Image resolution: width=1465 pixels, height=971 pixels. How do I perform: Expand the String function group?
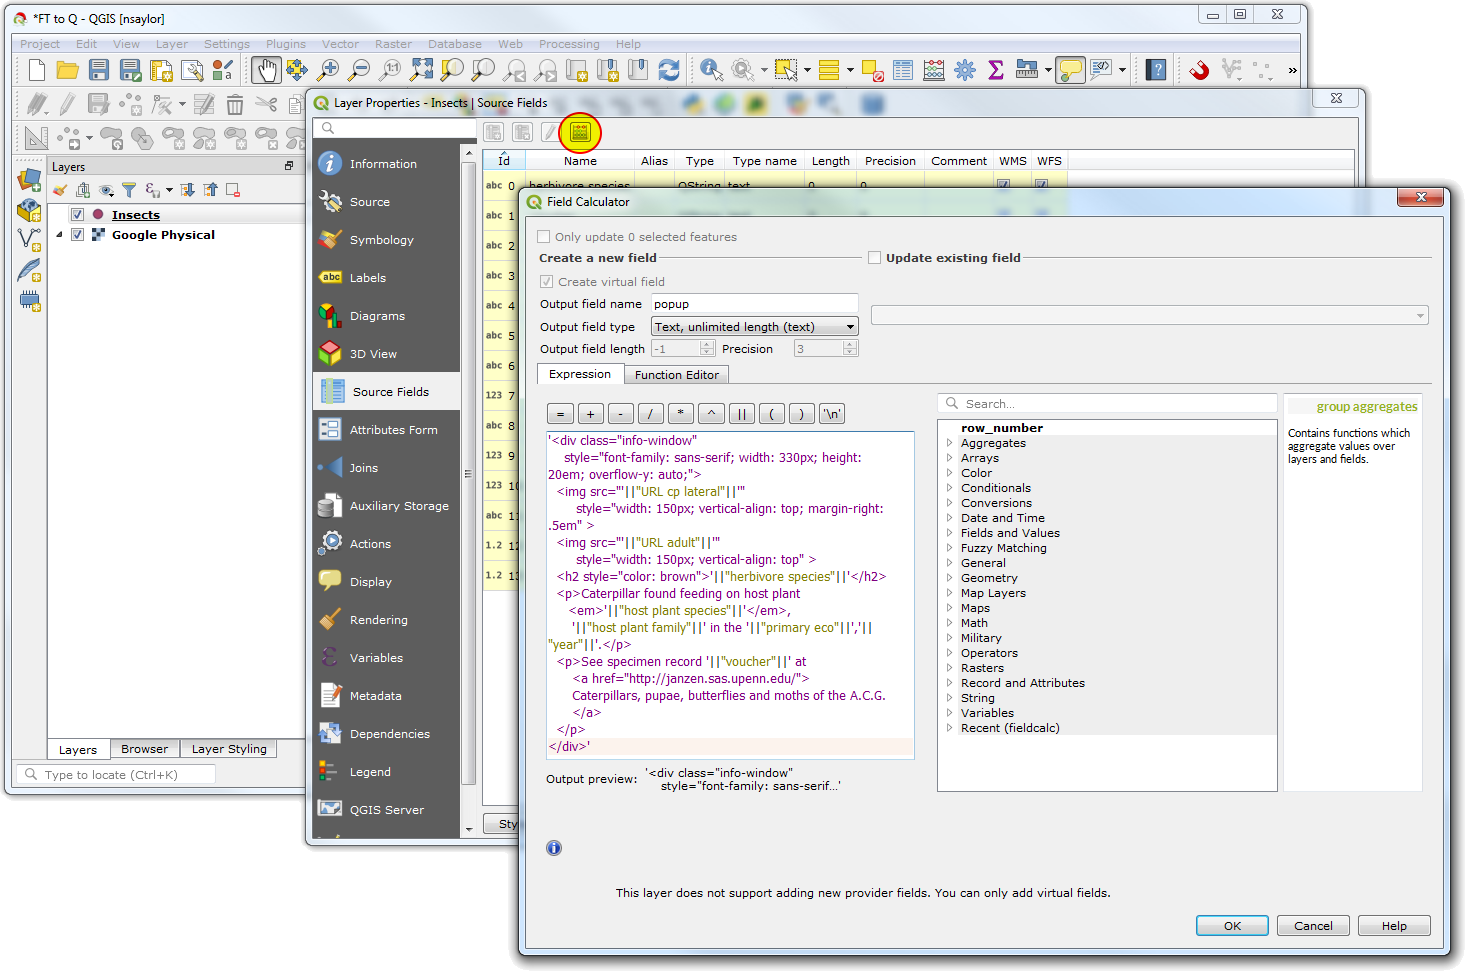(x=950, y=698)
